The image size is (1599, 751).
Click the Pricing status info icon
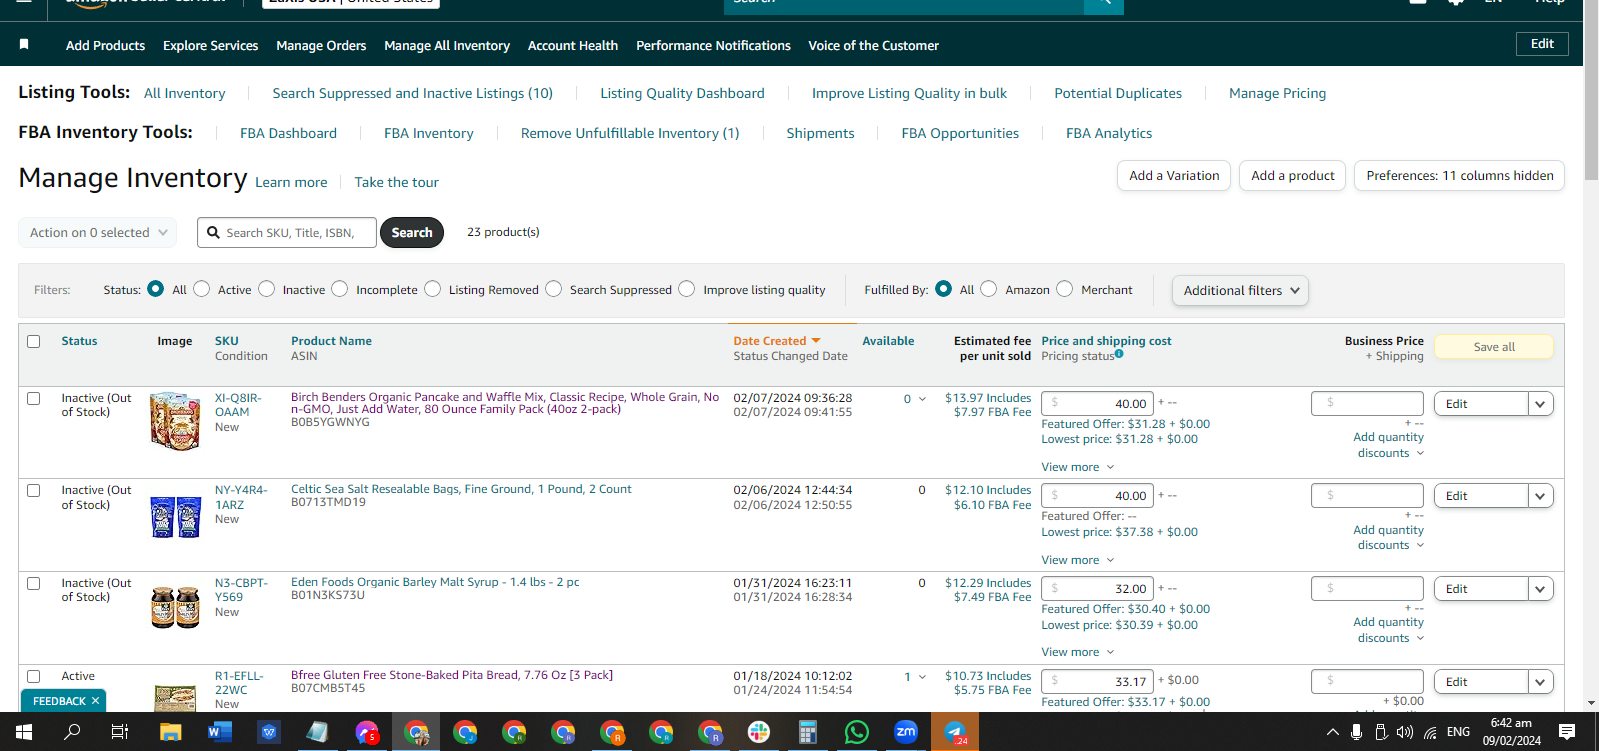(1119, 354)
